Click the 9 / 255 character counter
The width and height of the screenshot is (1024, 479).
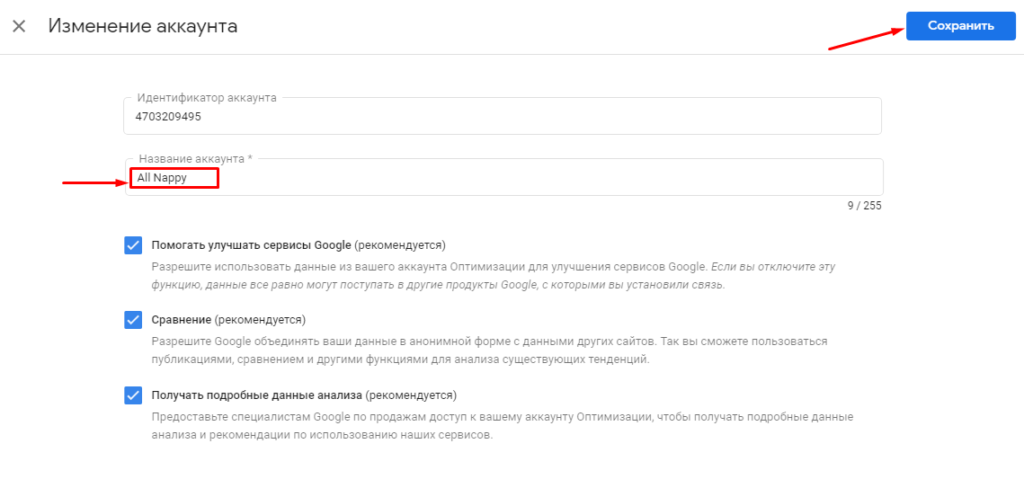click(862, 206)
